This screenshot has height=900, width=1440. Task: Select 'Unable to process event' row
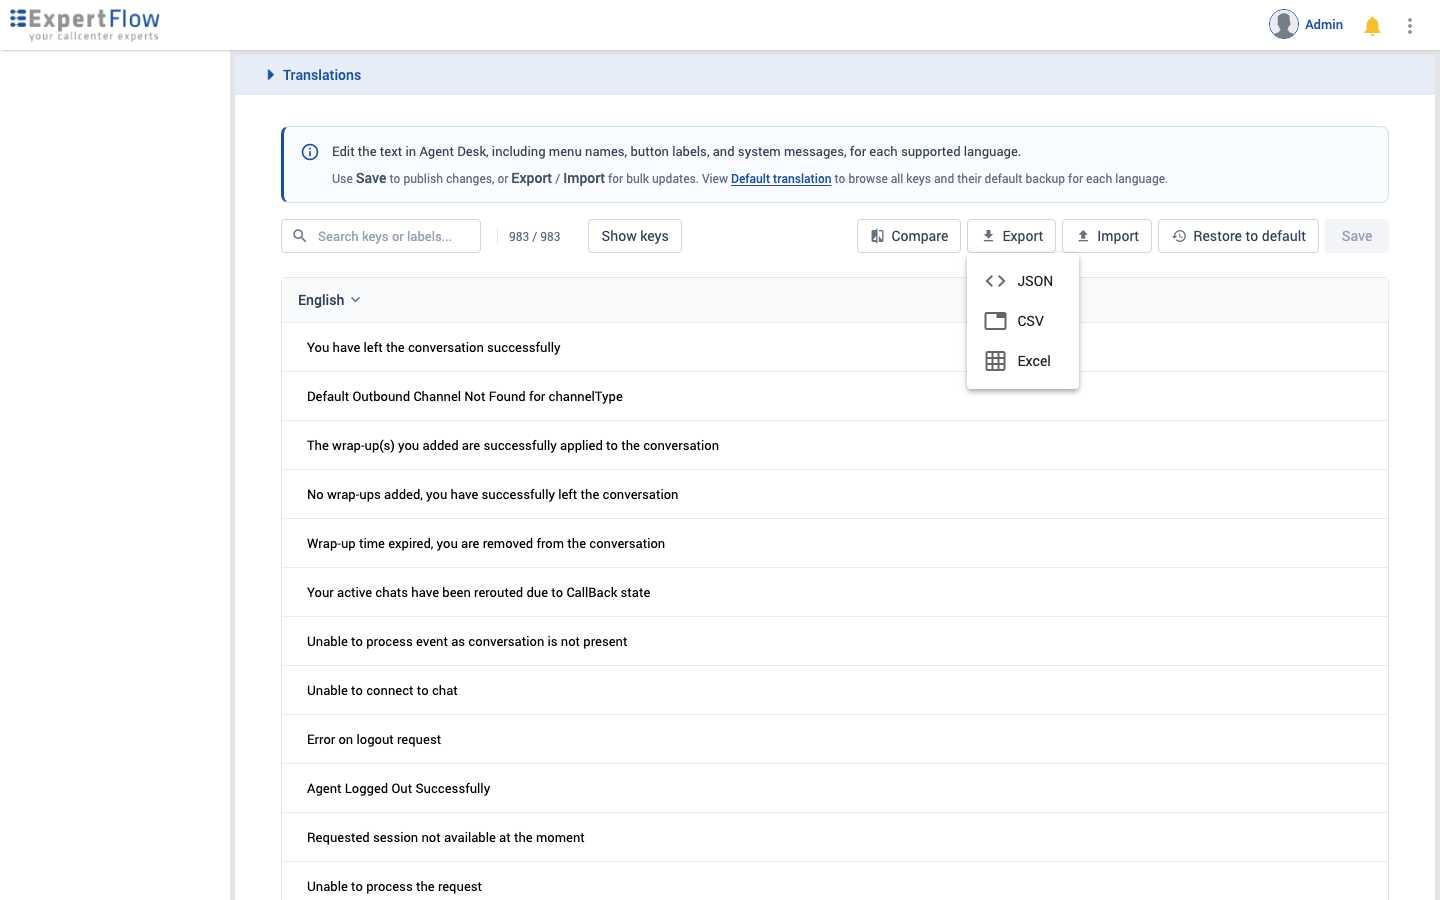click(835, 641)
